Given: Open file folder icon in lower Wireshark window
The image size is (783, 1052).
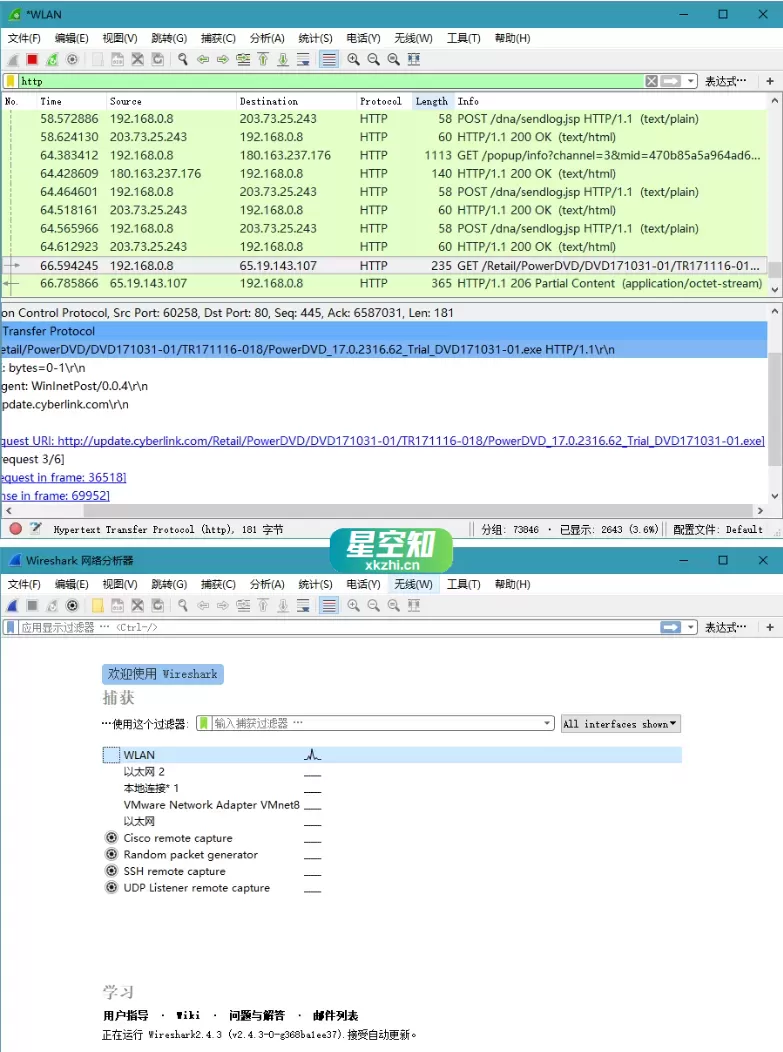Looking at the screenshot, I should tap(97, 606).
